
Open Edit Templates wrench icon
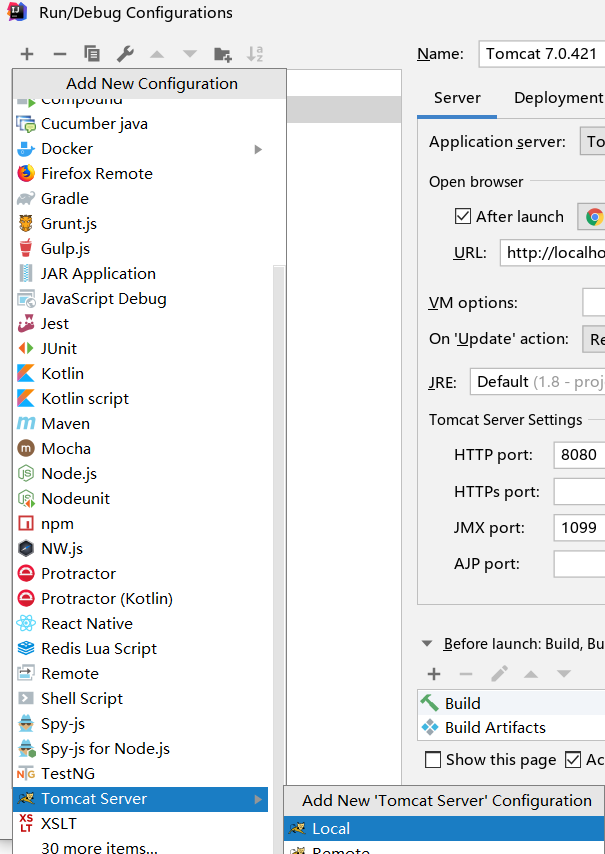(x=125, y=53)
